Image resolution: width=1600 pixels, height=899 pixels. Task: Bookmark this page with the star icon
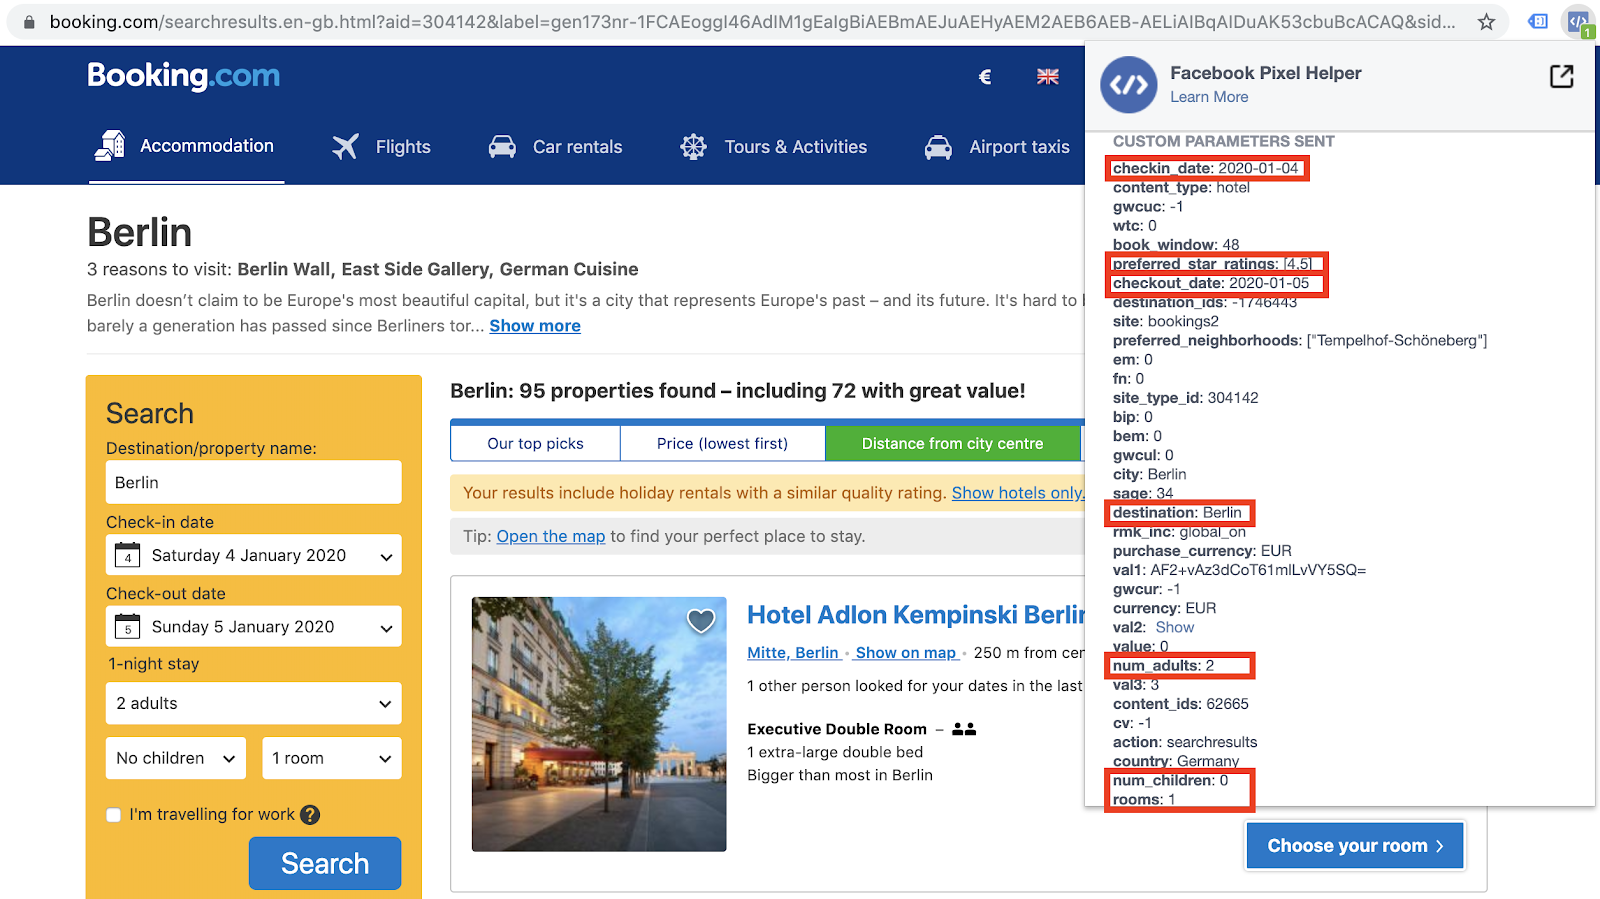click(x=1487, y=22)
